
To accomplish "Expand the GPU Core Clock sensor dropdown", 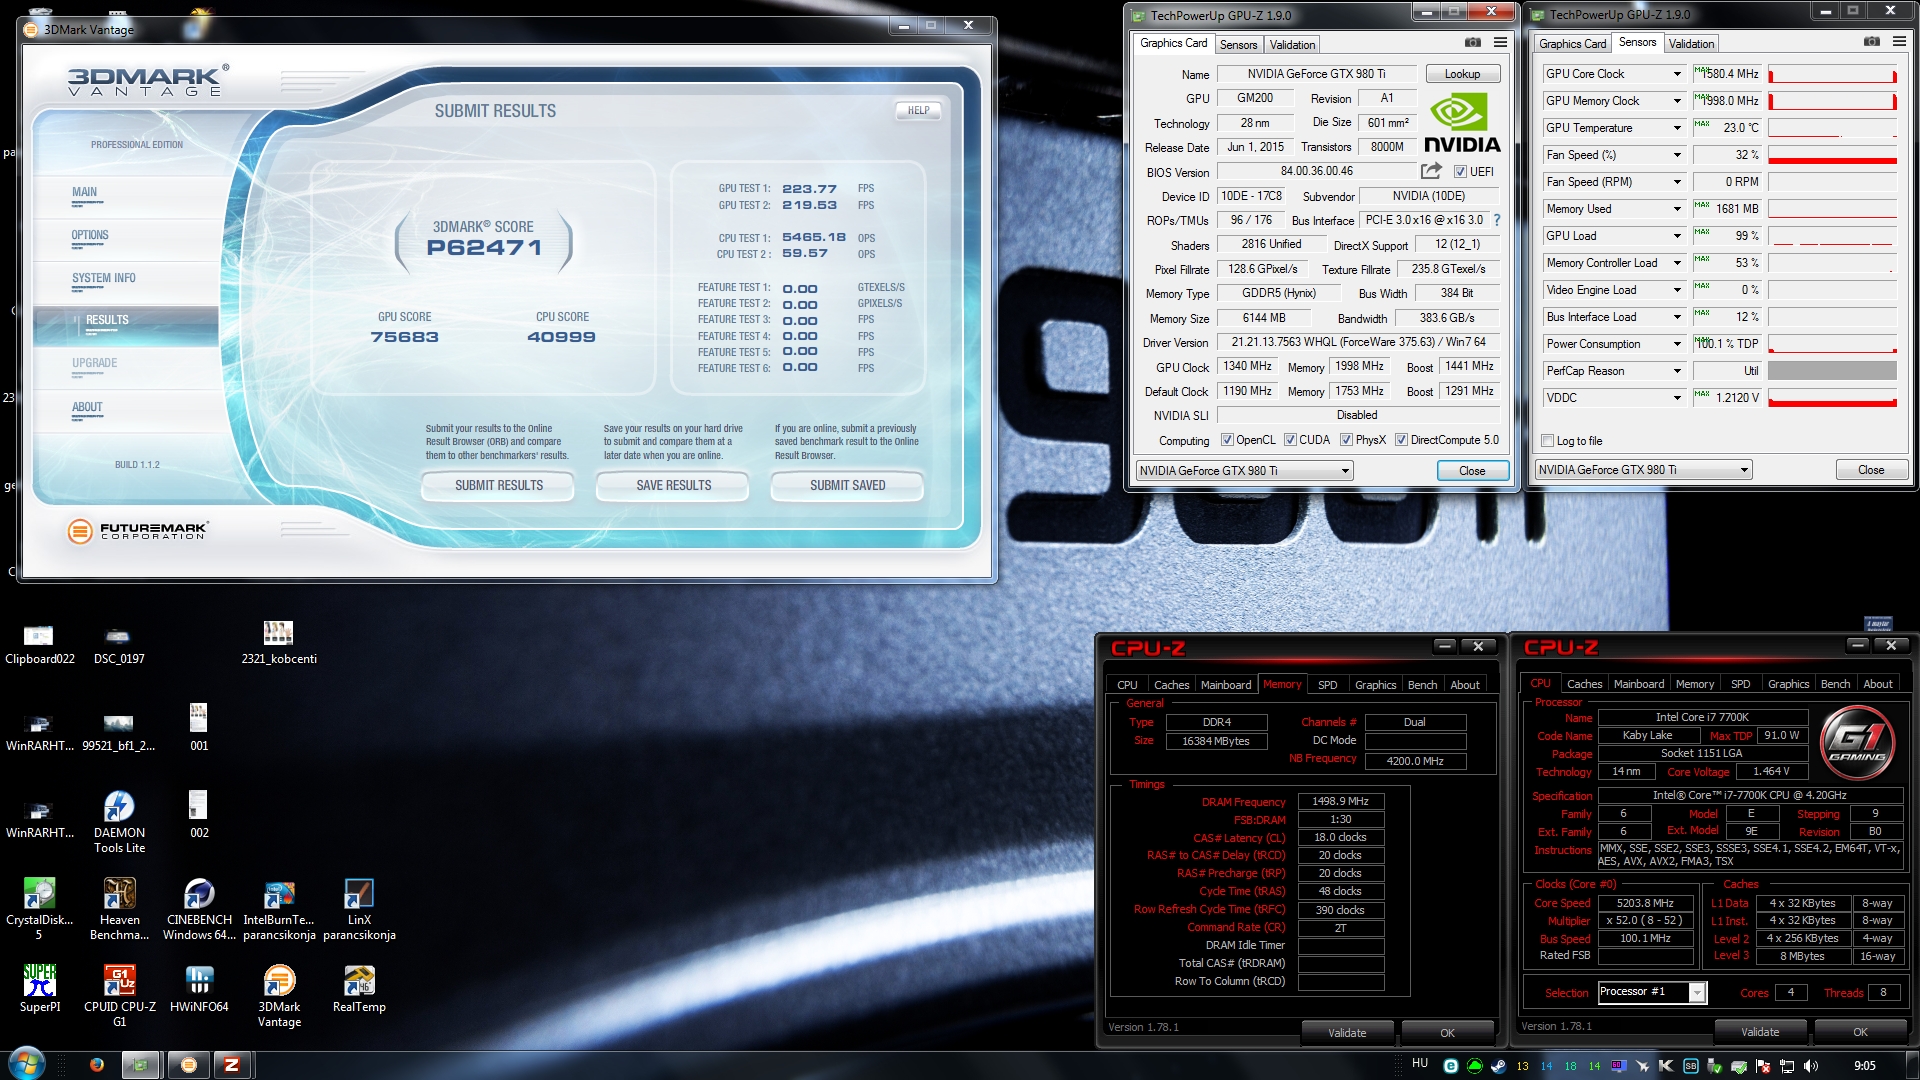I will pyautogui.click(x=1677, y=74).
